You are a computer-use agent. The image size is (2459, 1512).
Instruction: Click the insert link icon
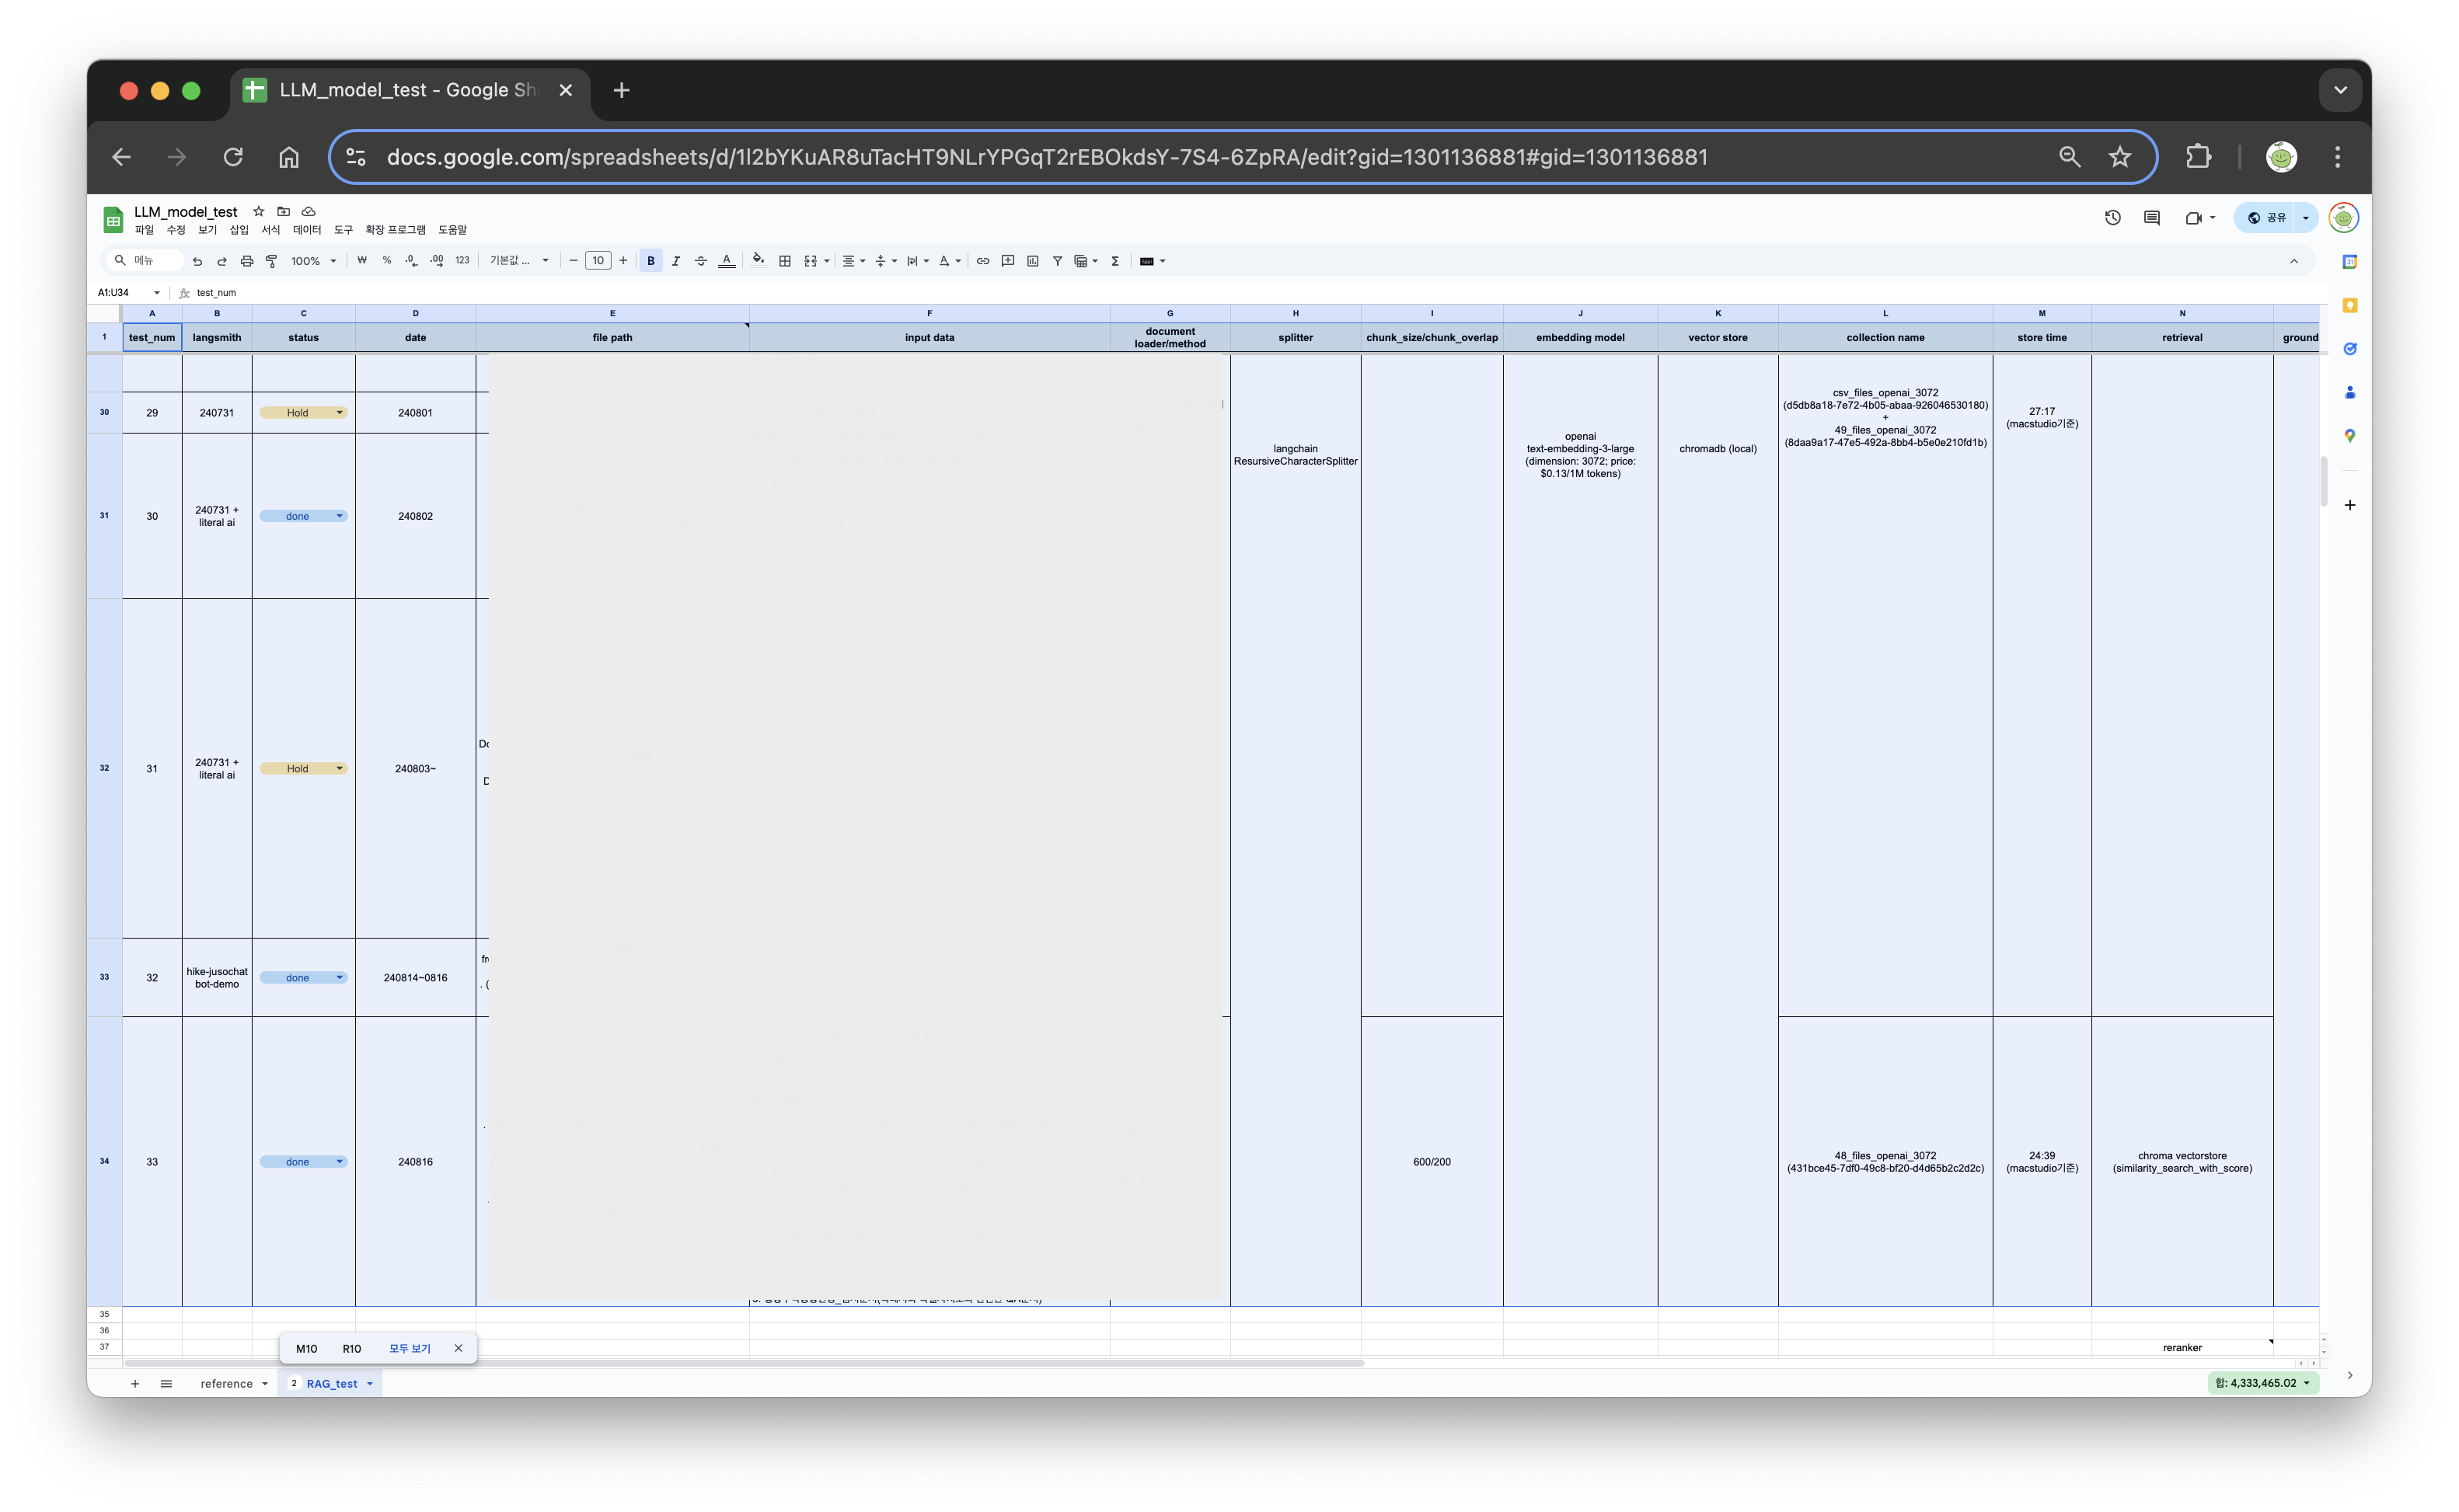coord(983,261)
